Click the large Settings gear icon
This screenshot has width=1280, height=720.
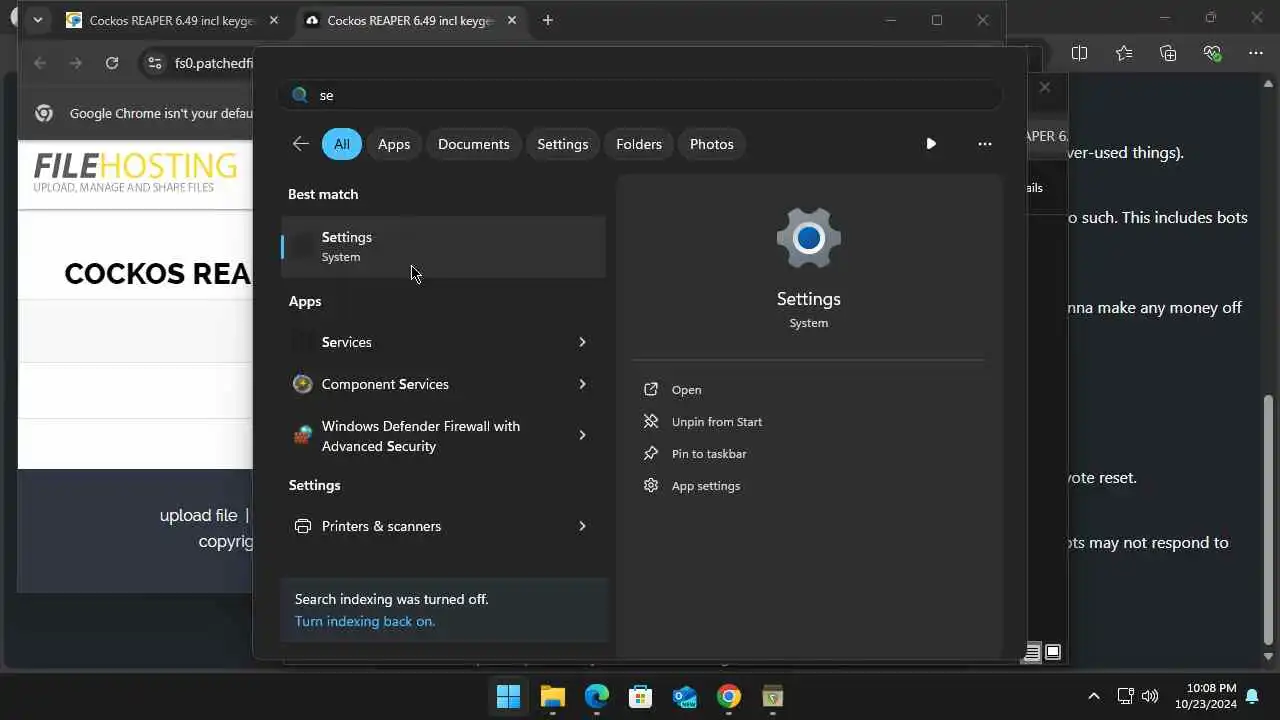coord(808,239)
